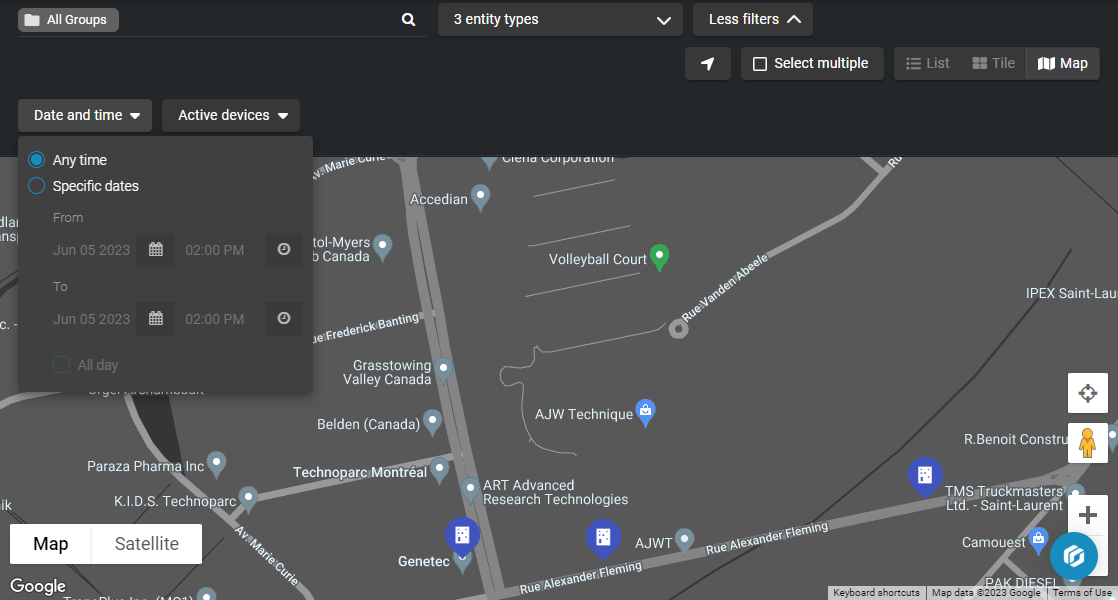Open the 3 entity types dropdown
The image size is (1118, 600).
click(560, 20)
